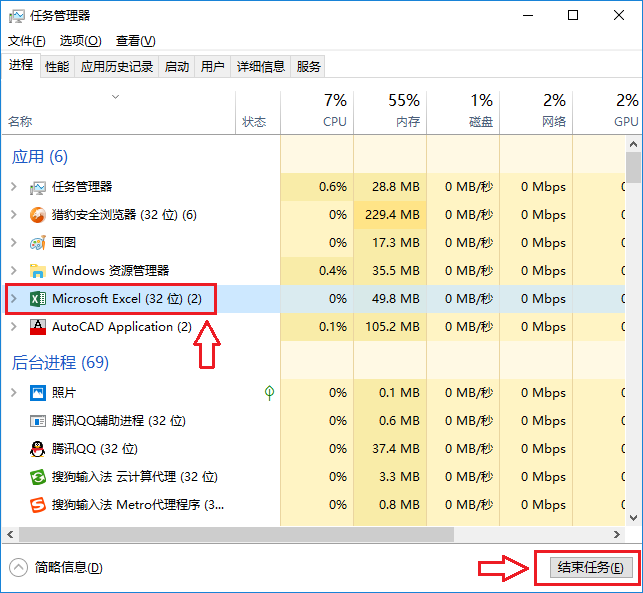
Task: Switch to the 详细信息 tab
Action: click(261, 66)
